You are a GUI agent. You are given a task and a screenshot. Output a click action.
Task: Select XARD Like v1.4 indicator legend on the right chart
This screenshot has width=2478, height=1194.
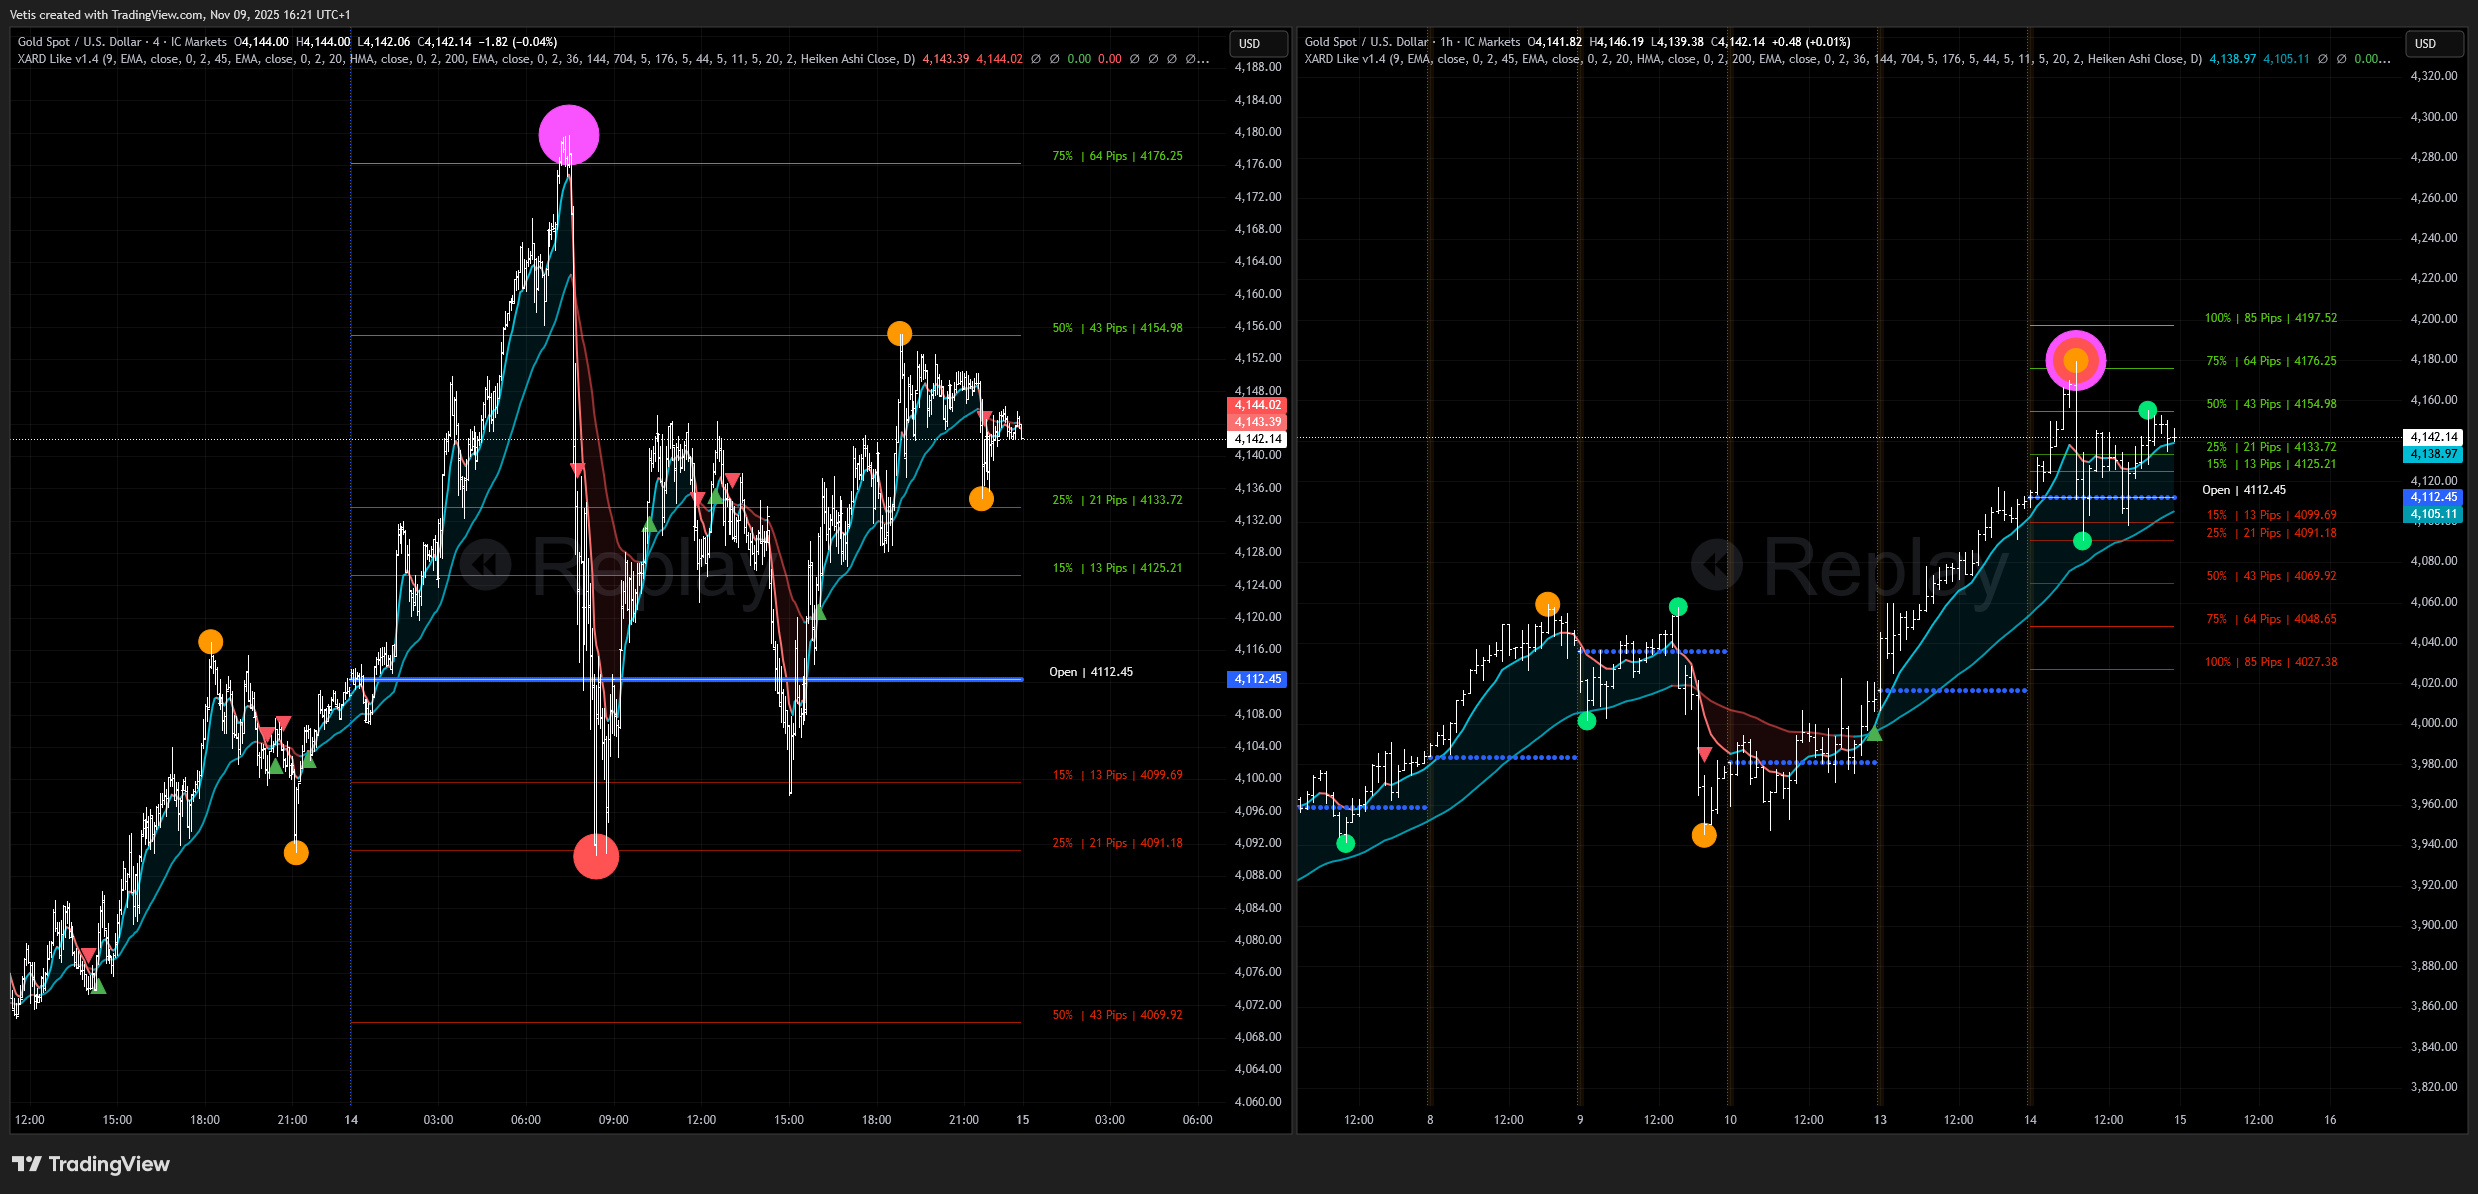pyautogui.click(x=1345, y=59)
